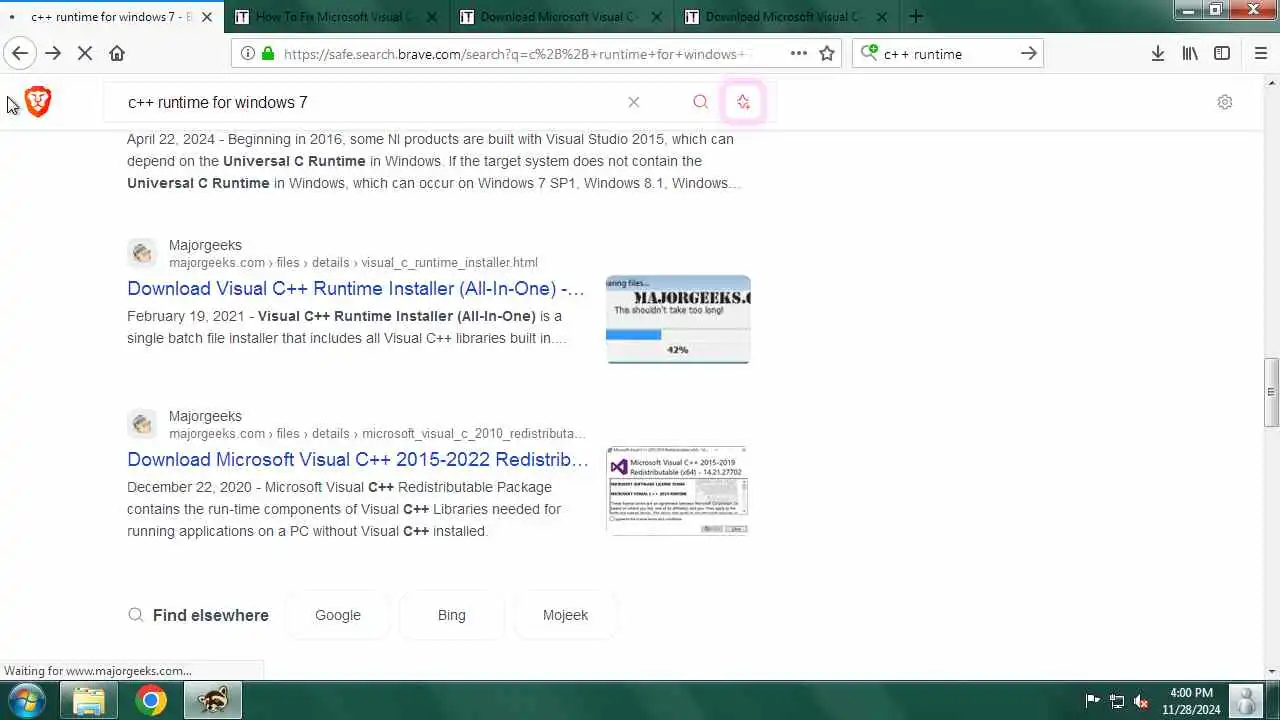Click the Brave search query input field
The width and height of the screenshot is (1280, 720).
[x=370, y=102]
